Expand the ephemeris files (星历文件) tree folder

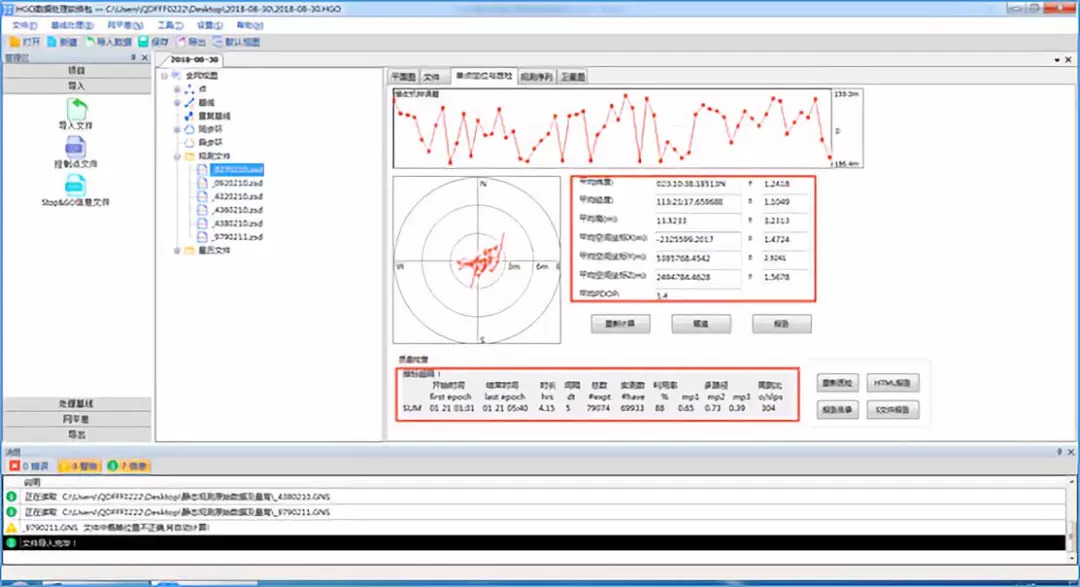click(178, 251)
